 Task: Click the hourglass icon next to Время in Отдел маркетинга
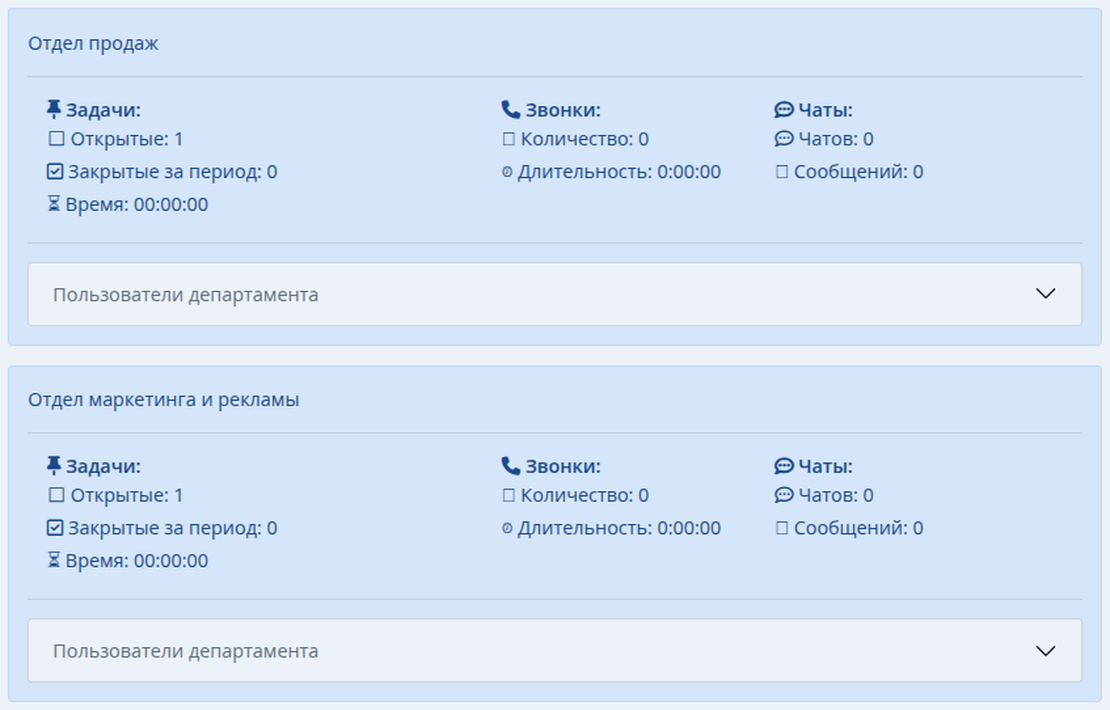click(54, 560)
